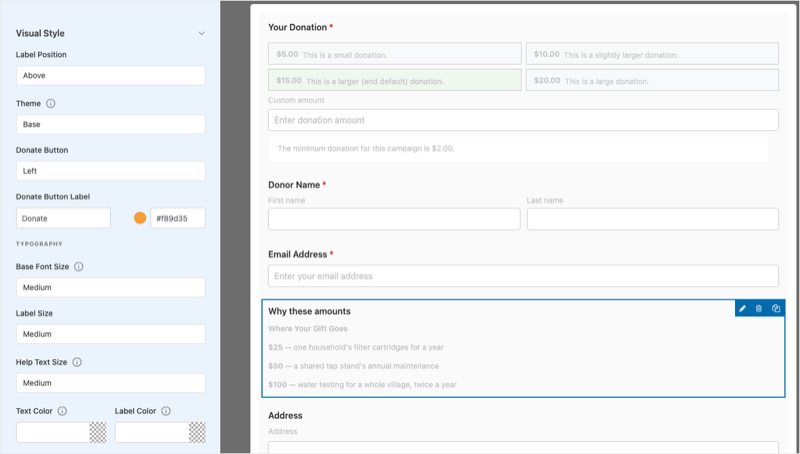Open the Label Position dropdown showing Above
The image size is (800, 454).
[111, 75]
